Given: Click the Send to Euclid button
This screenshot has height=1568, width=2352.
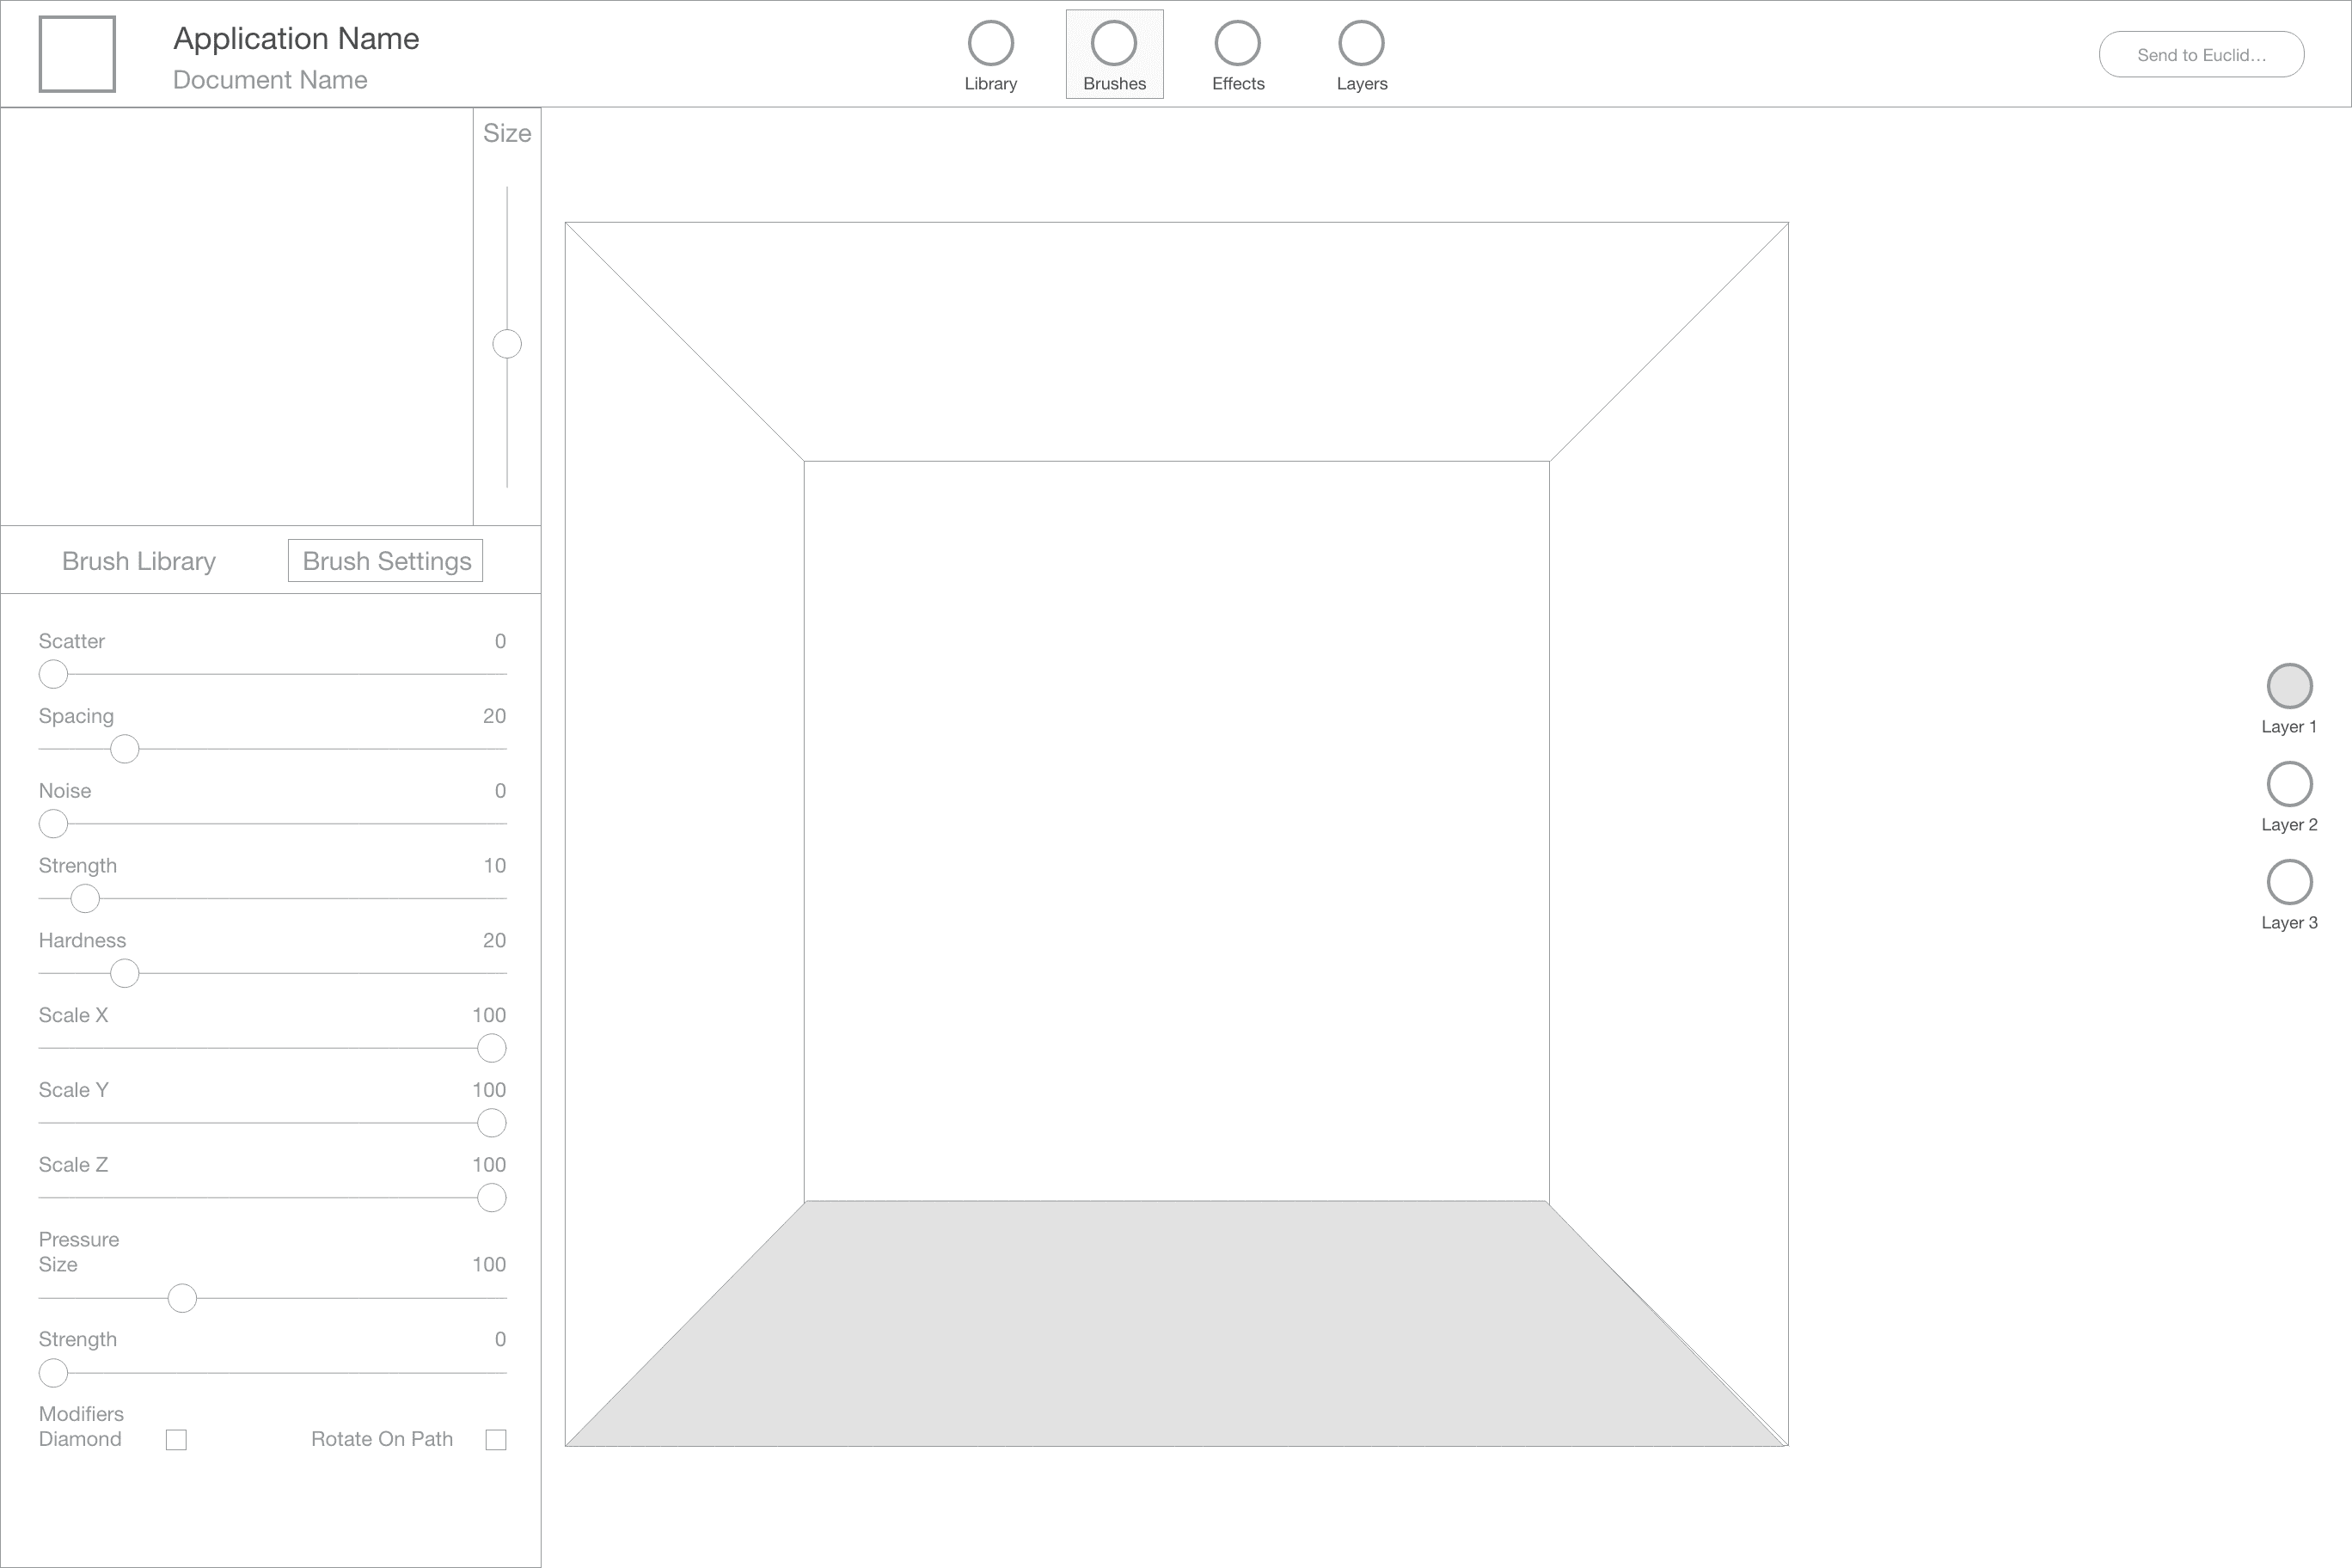Looking at the screenshot, I should point(2201,55).
